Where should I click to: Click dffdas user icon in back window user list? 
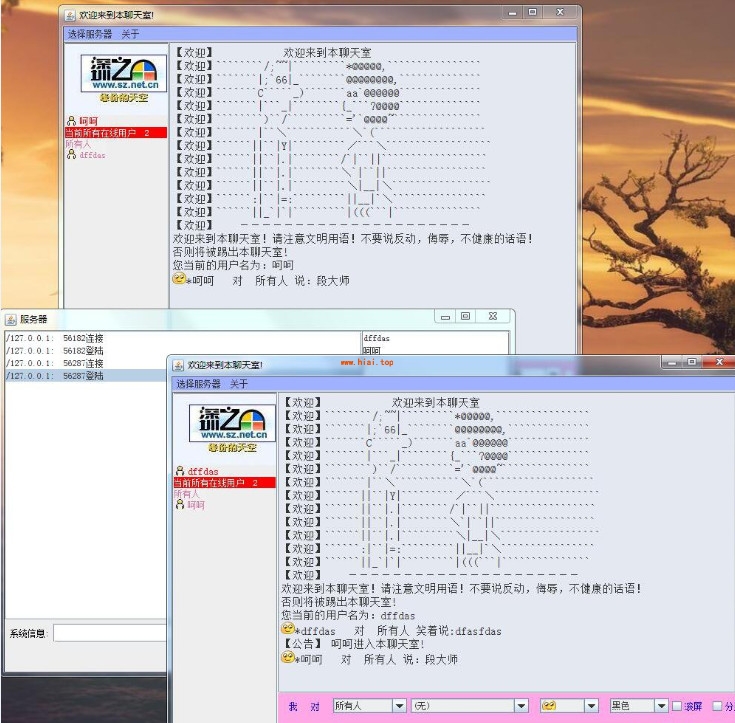click(x=71, y=154)
